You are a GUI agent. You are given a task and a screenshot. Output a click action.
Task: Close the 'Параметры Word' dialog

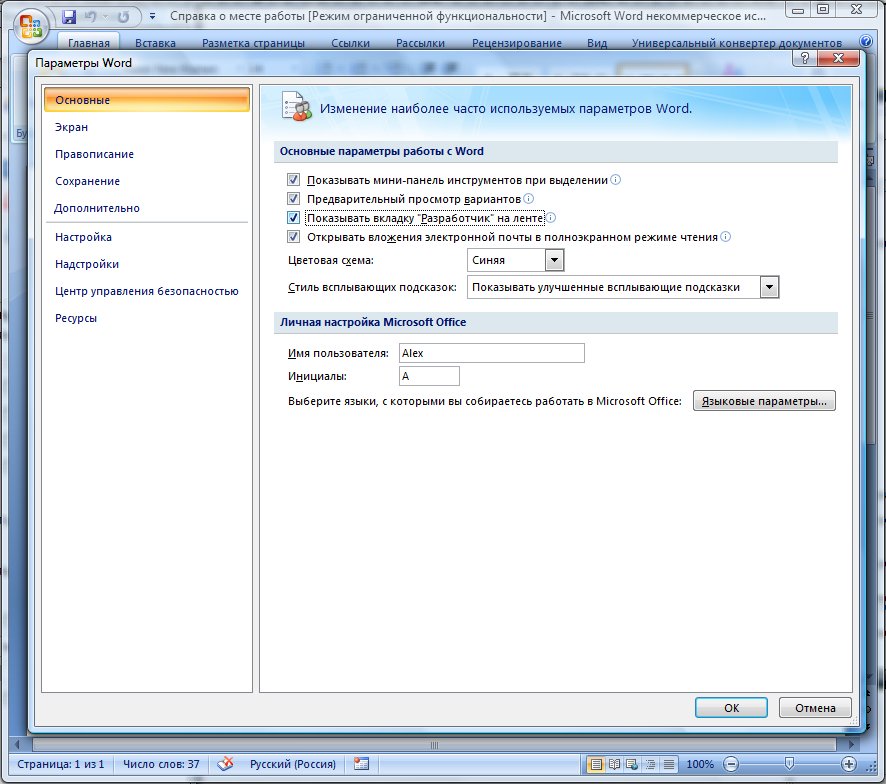pyautogui.click(x=839, y=58)
